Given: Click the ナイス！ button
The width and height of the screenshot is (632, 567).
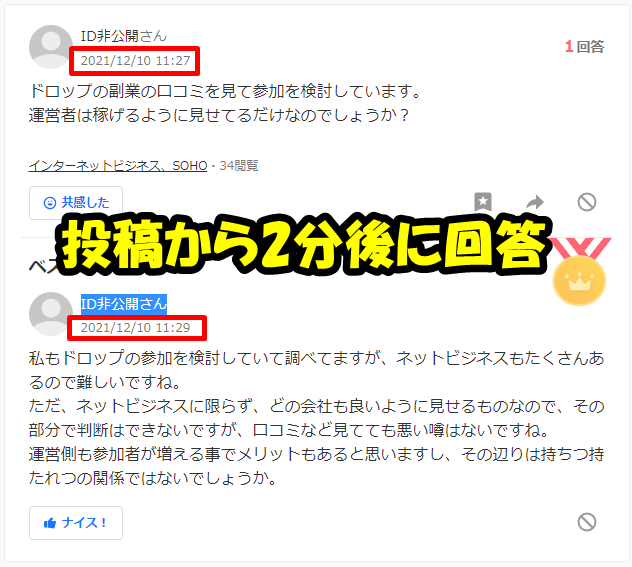Looking at the screenshot, I should click(76, 523).
